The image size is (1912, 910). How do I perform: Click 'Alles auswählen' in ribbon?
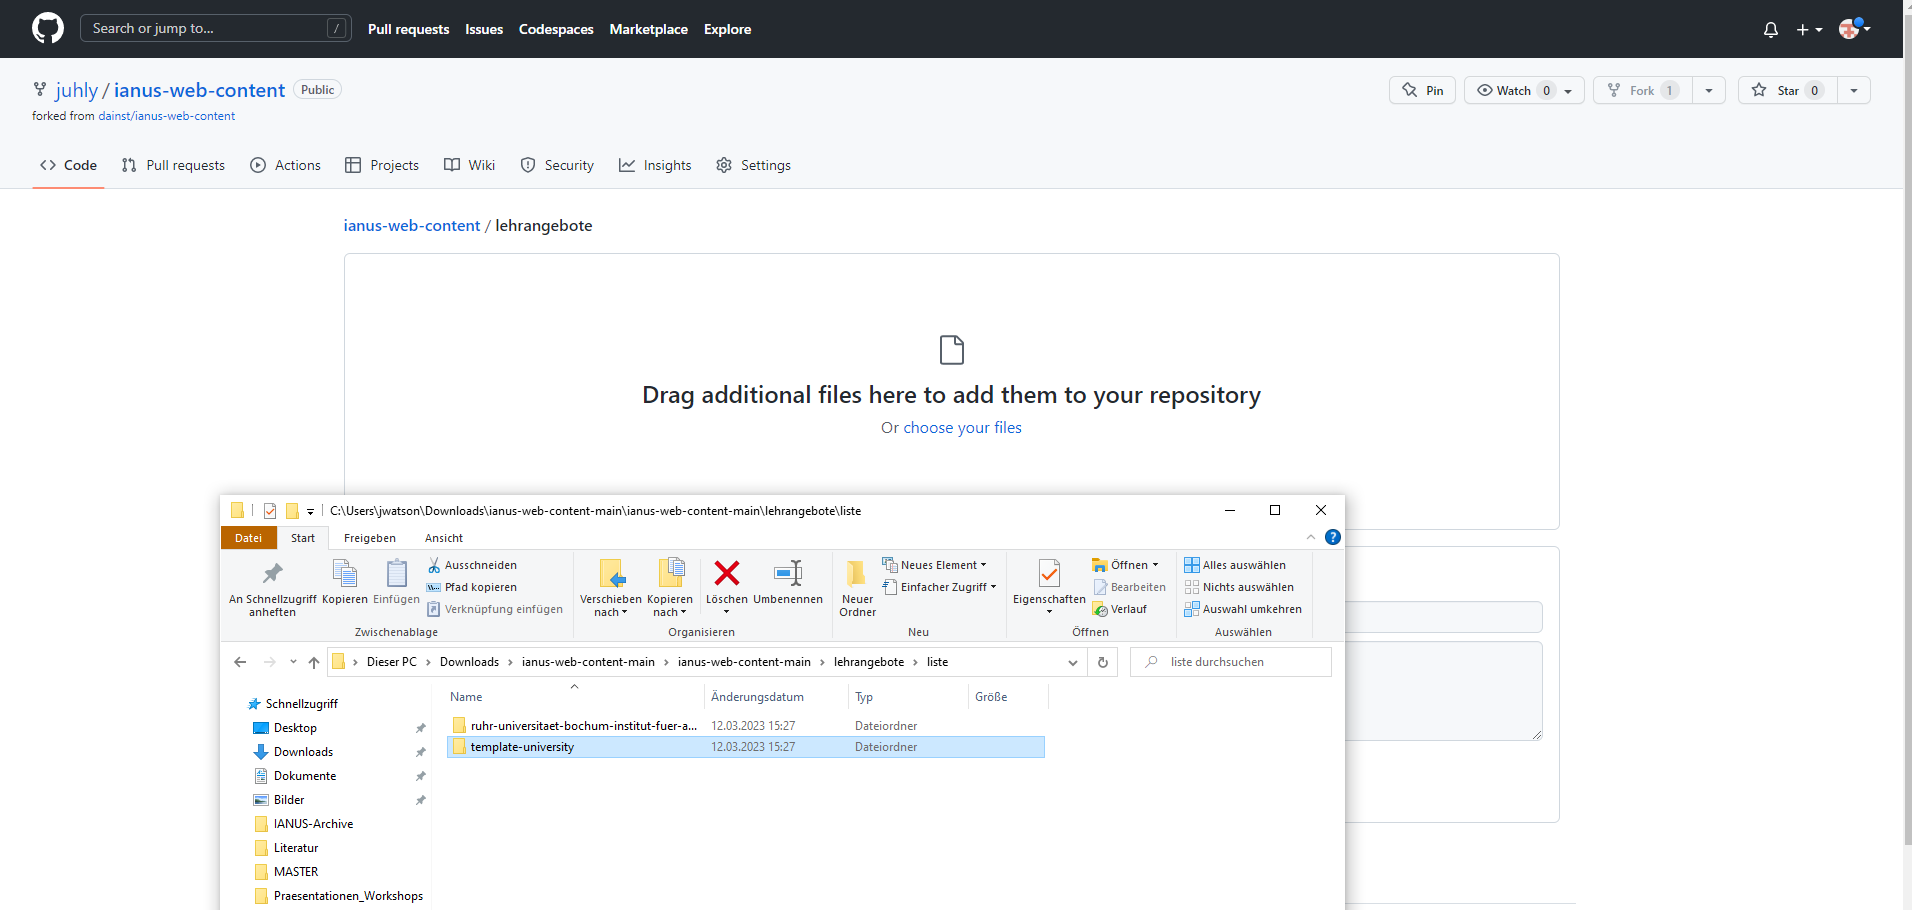[x=1235, y=565]
